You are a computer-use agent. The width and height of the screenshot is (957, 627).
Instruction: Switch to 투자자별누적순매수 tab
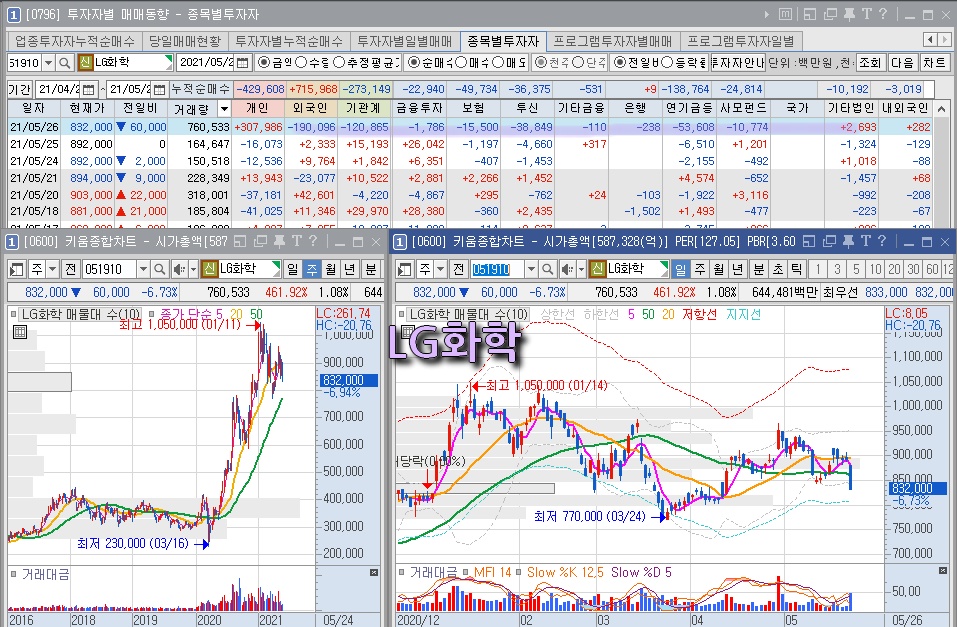(x=289, y=41)
